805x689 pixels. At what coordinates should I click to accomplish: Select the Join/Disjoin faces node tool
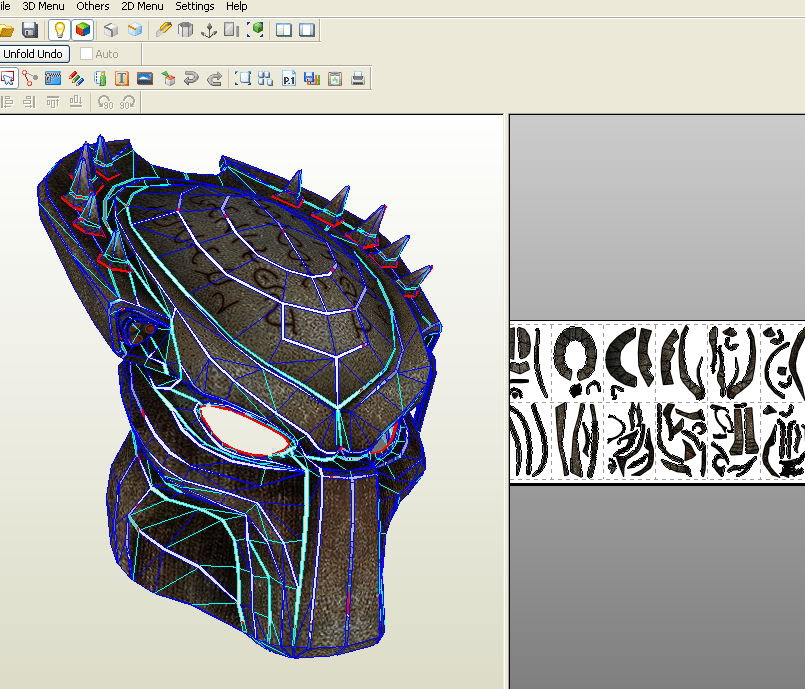30,79
